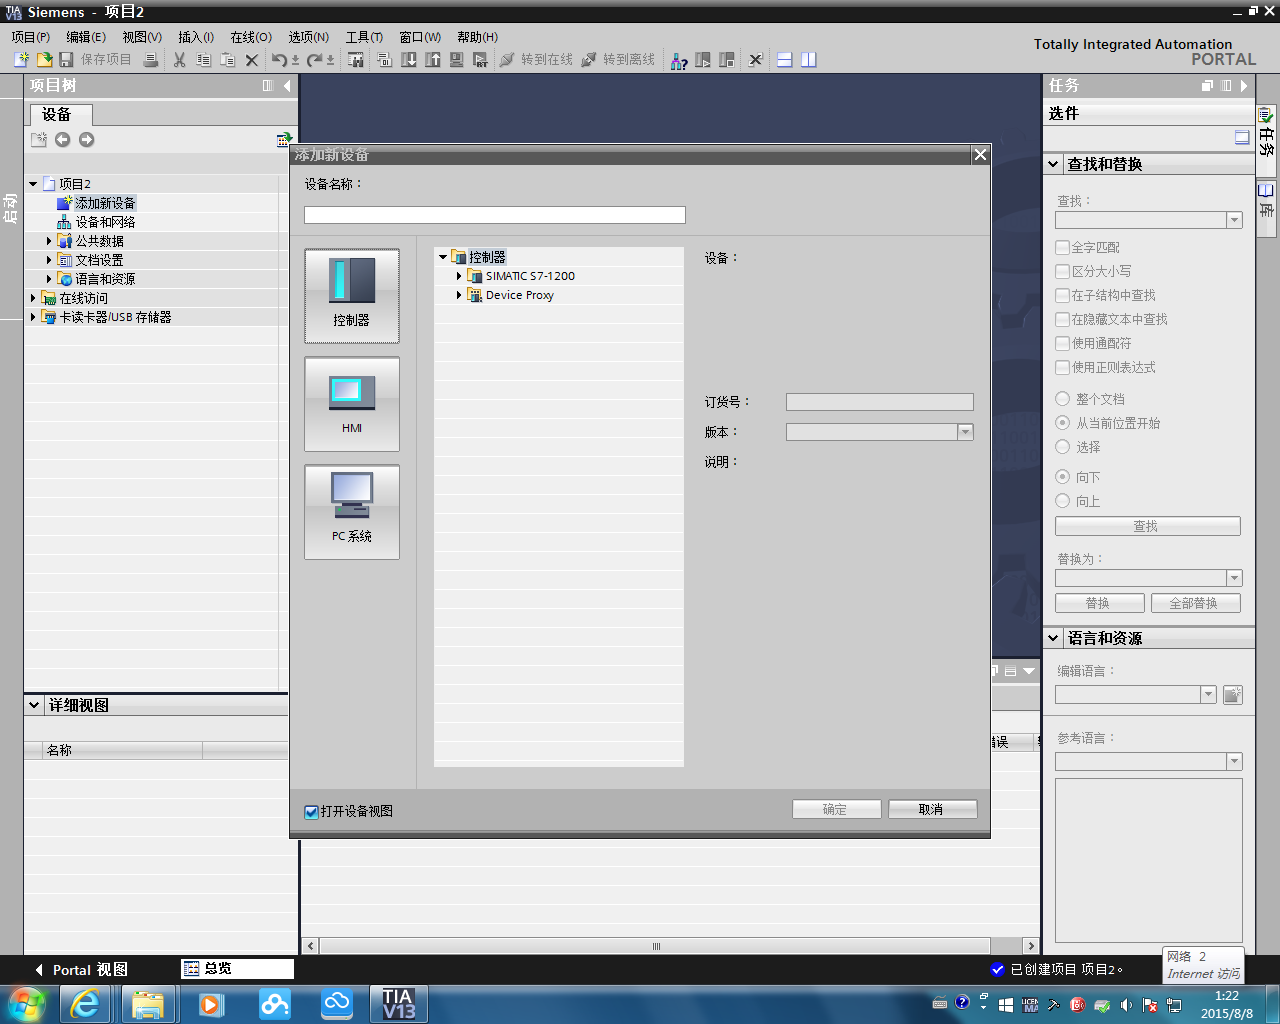Select the 控制器 controller device category
This screenshot has height=1024, width=1280.
point(352,296)
